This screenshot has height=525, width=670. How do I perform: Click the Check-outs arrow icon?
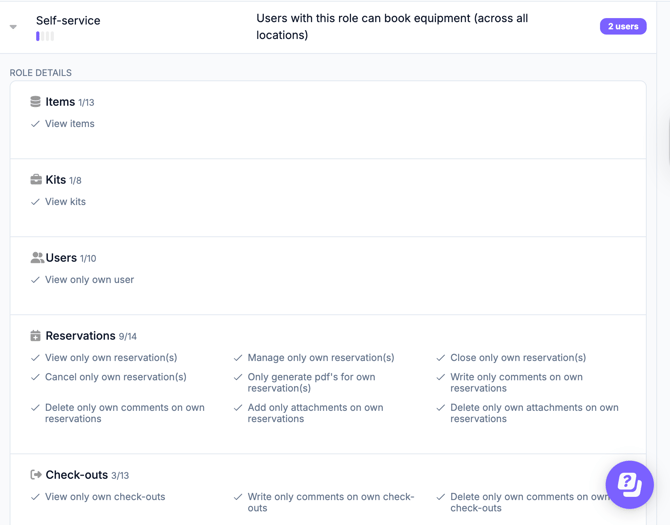point(36,475)
